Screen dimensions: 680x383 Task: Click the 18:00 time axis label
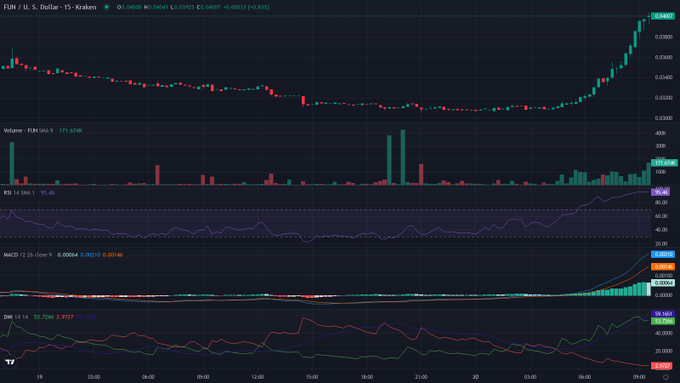point(366,377)
